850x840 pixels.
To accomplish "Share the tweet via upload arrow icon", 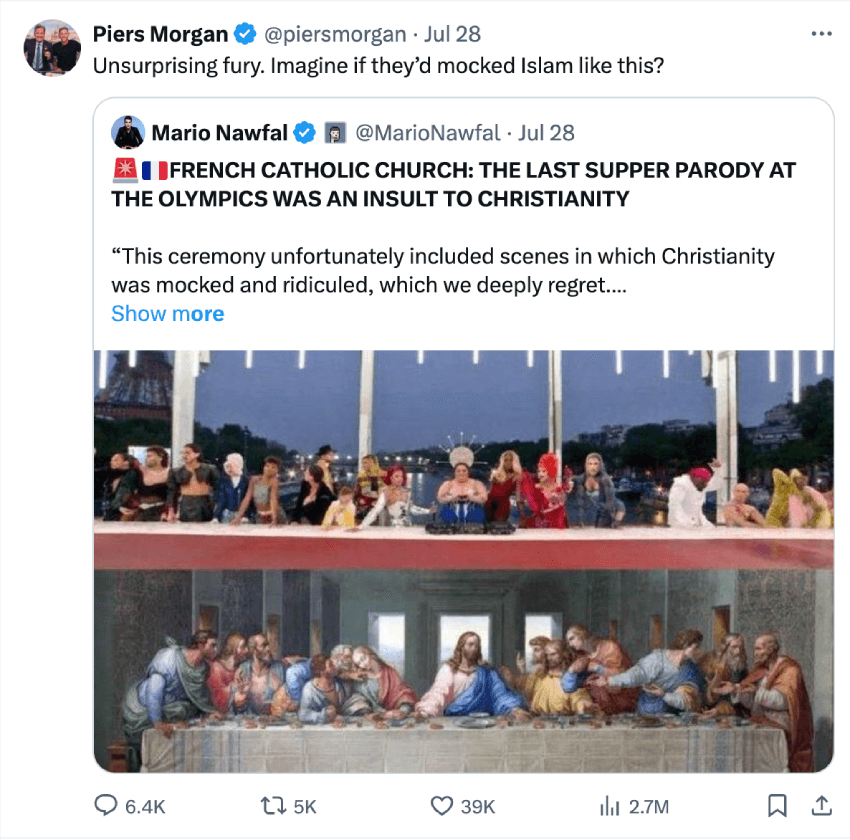I will [820, 806].
